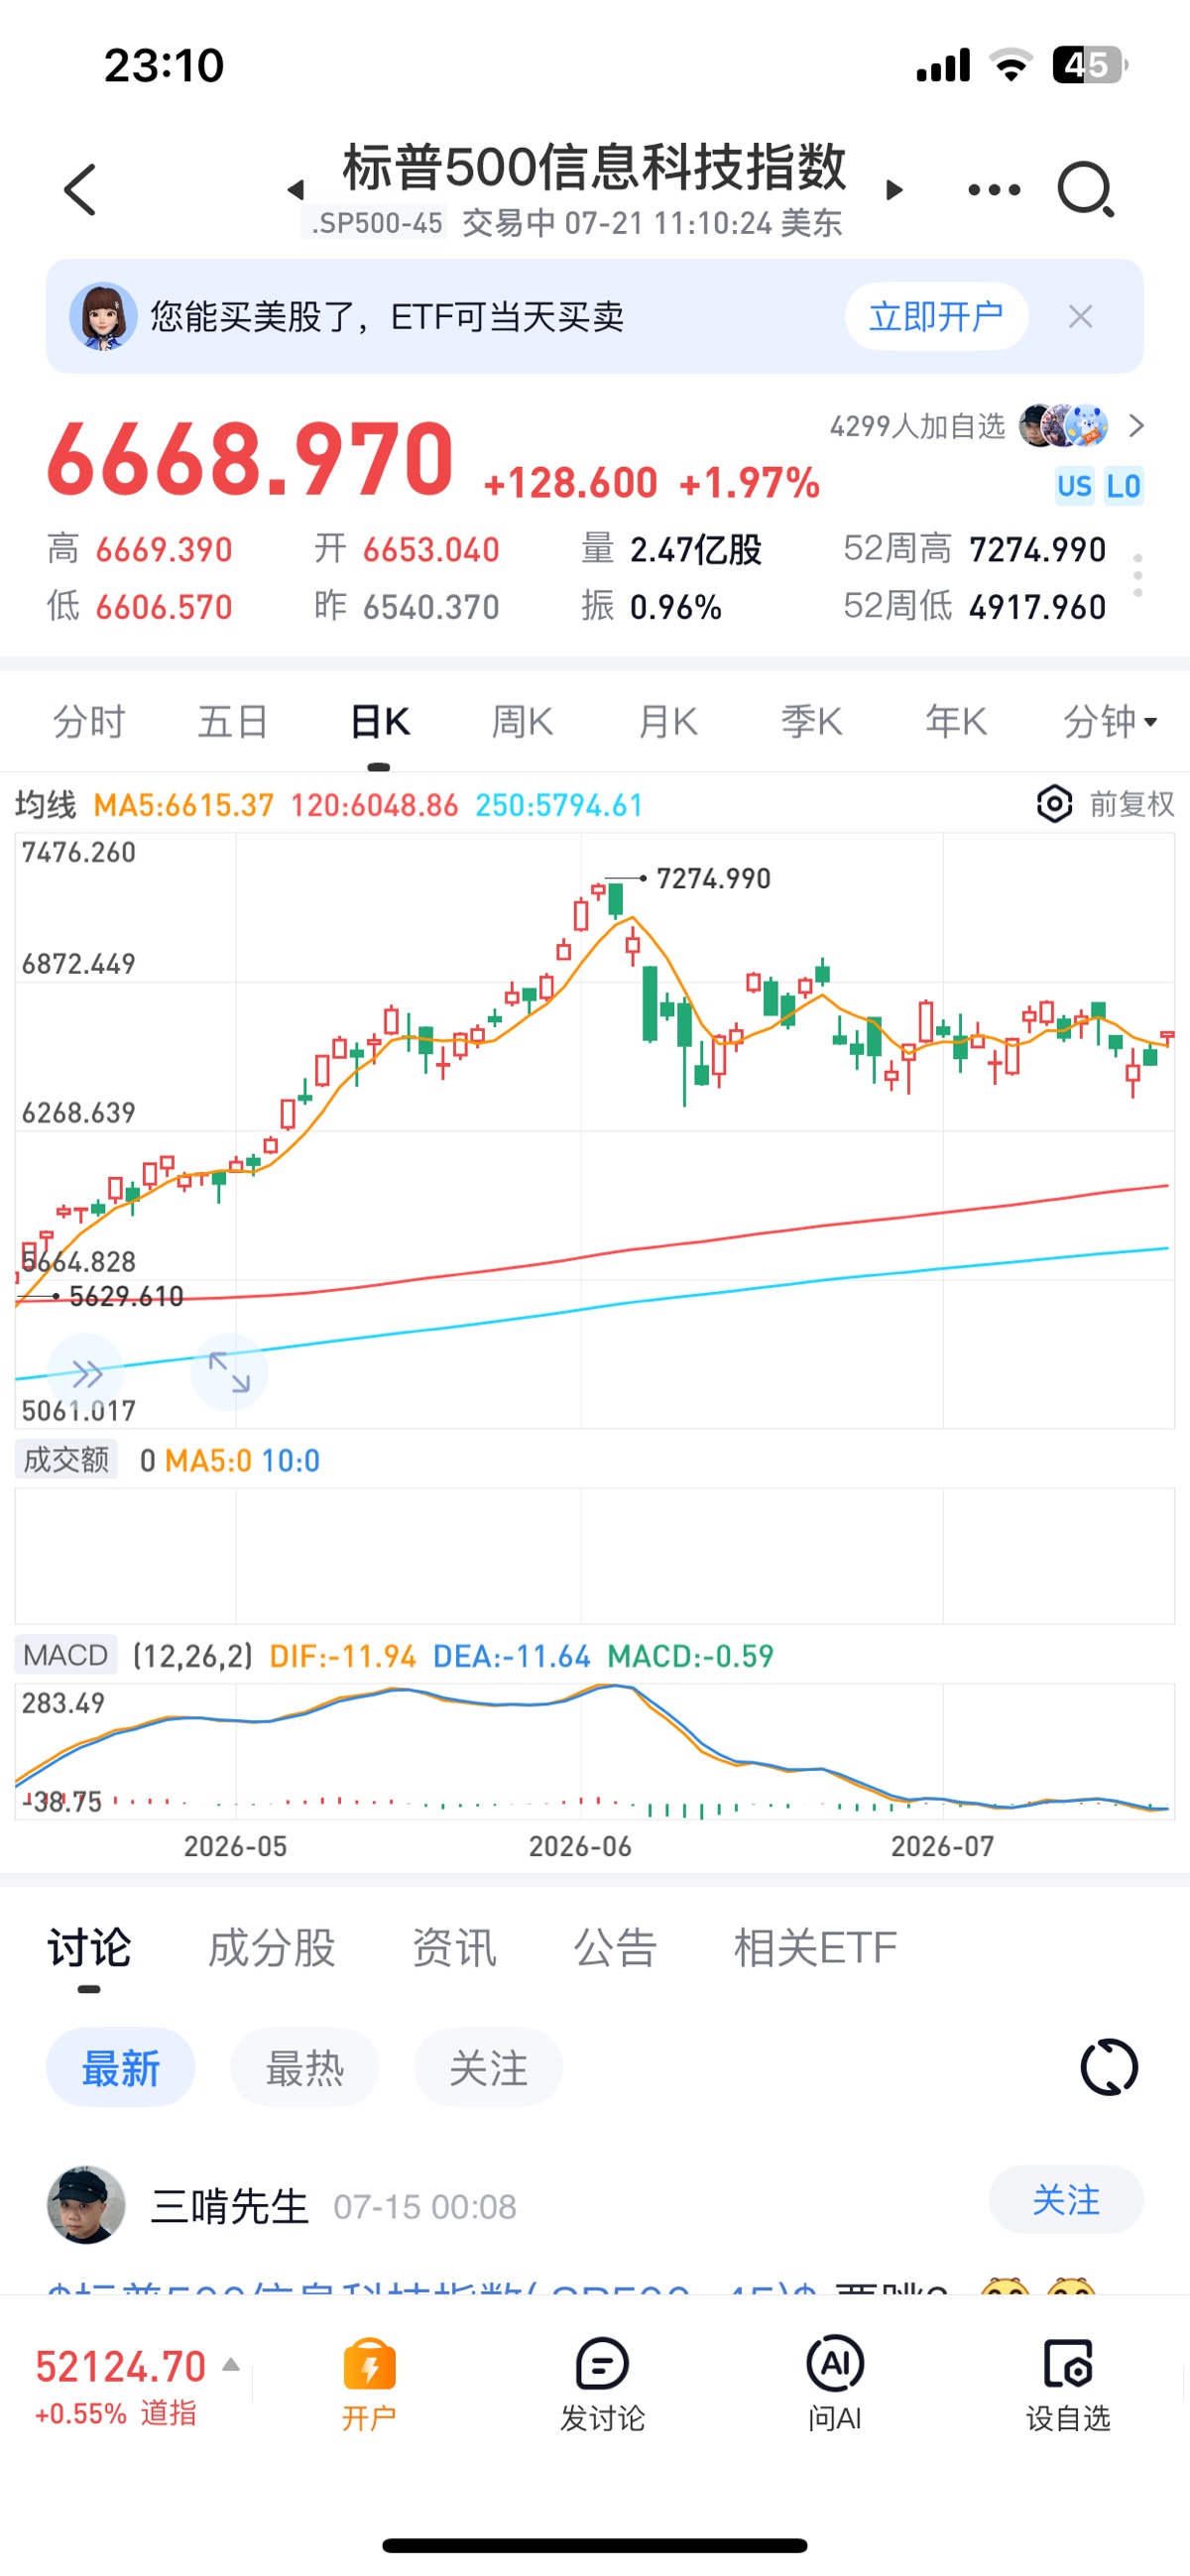This screenshot has height=2576, width=1190.
Task: Refresh discussions with circular arrows icon
Action: pyautogui.click(x=1109, y=2067)
